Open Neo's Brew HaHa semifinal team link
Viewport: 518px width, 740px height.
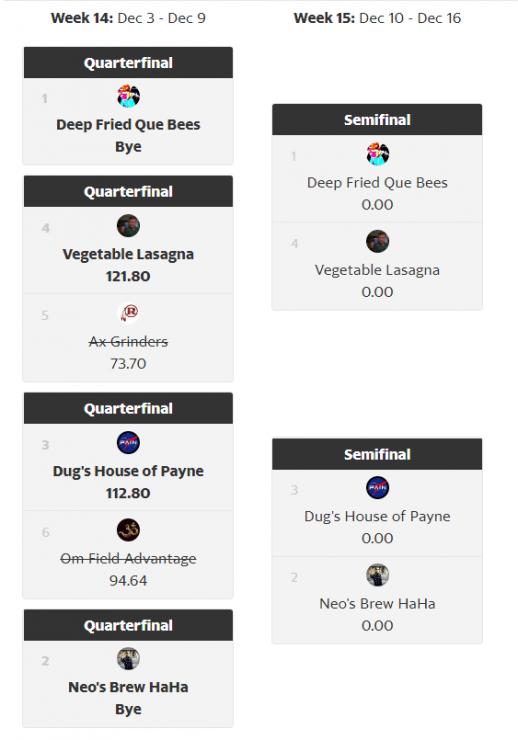click(377, 604)
